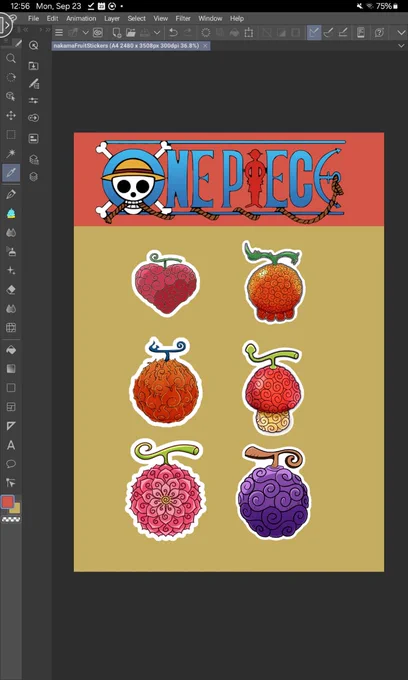Open the Animation menu
The image size is (408, 680).
point(81,19)
